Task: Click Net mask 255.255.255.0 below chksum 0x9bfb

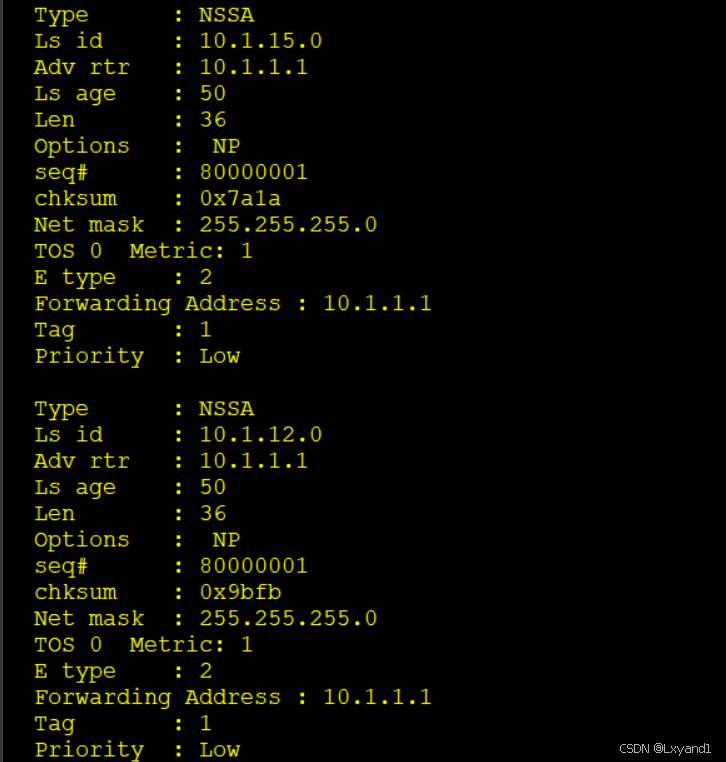Action: (288, 618)
